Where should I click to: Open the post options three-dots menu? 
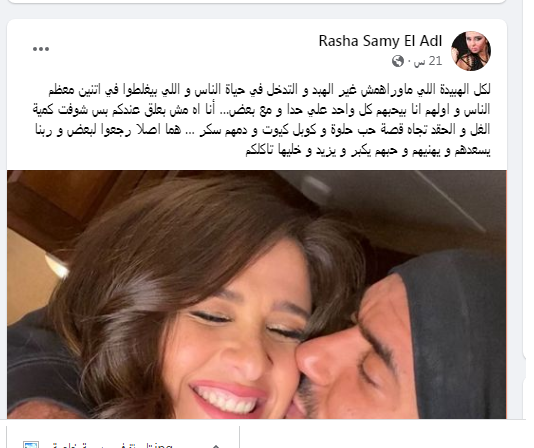(41, 49)
